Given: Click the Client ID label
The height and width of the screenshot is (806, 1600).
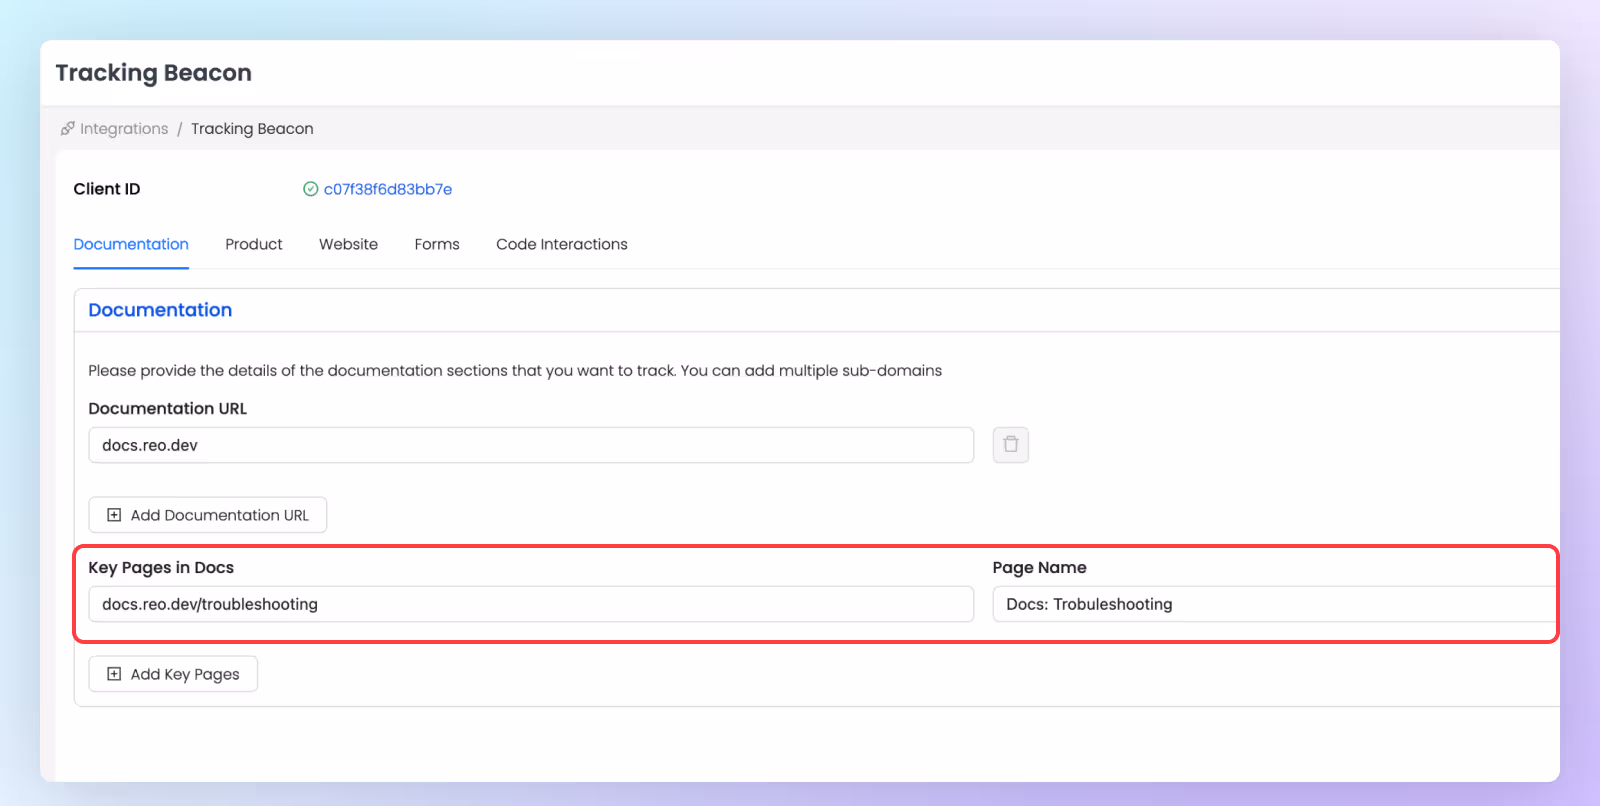Looking at the screenshot, I should (107, 189).
